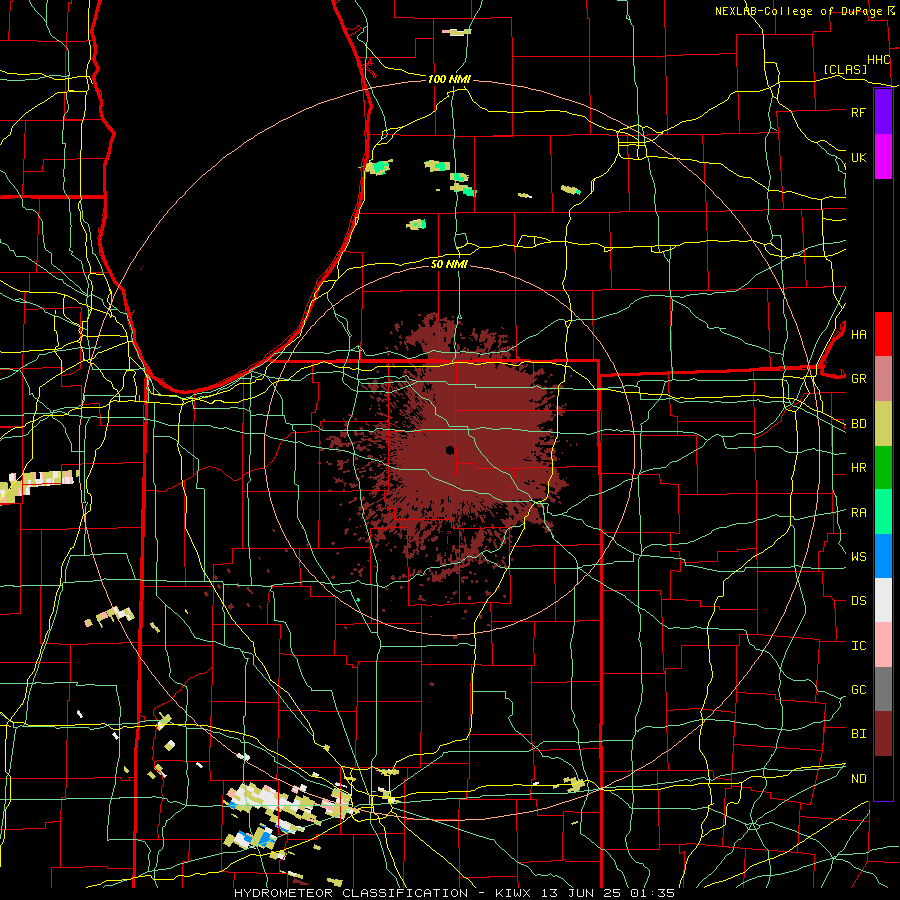
Task: Click the HHC product code label
Action: (878, 60)
